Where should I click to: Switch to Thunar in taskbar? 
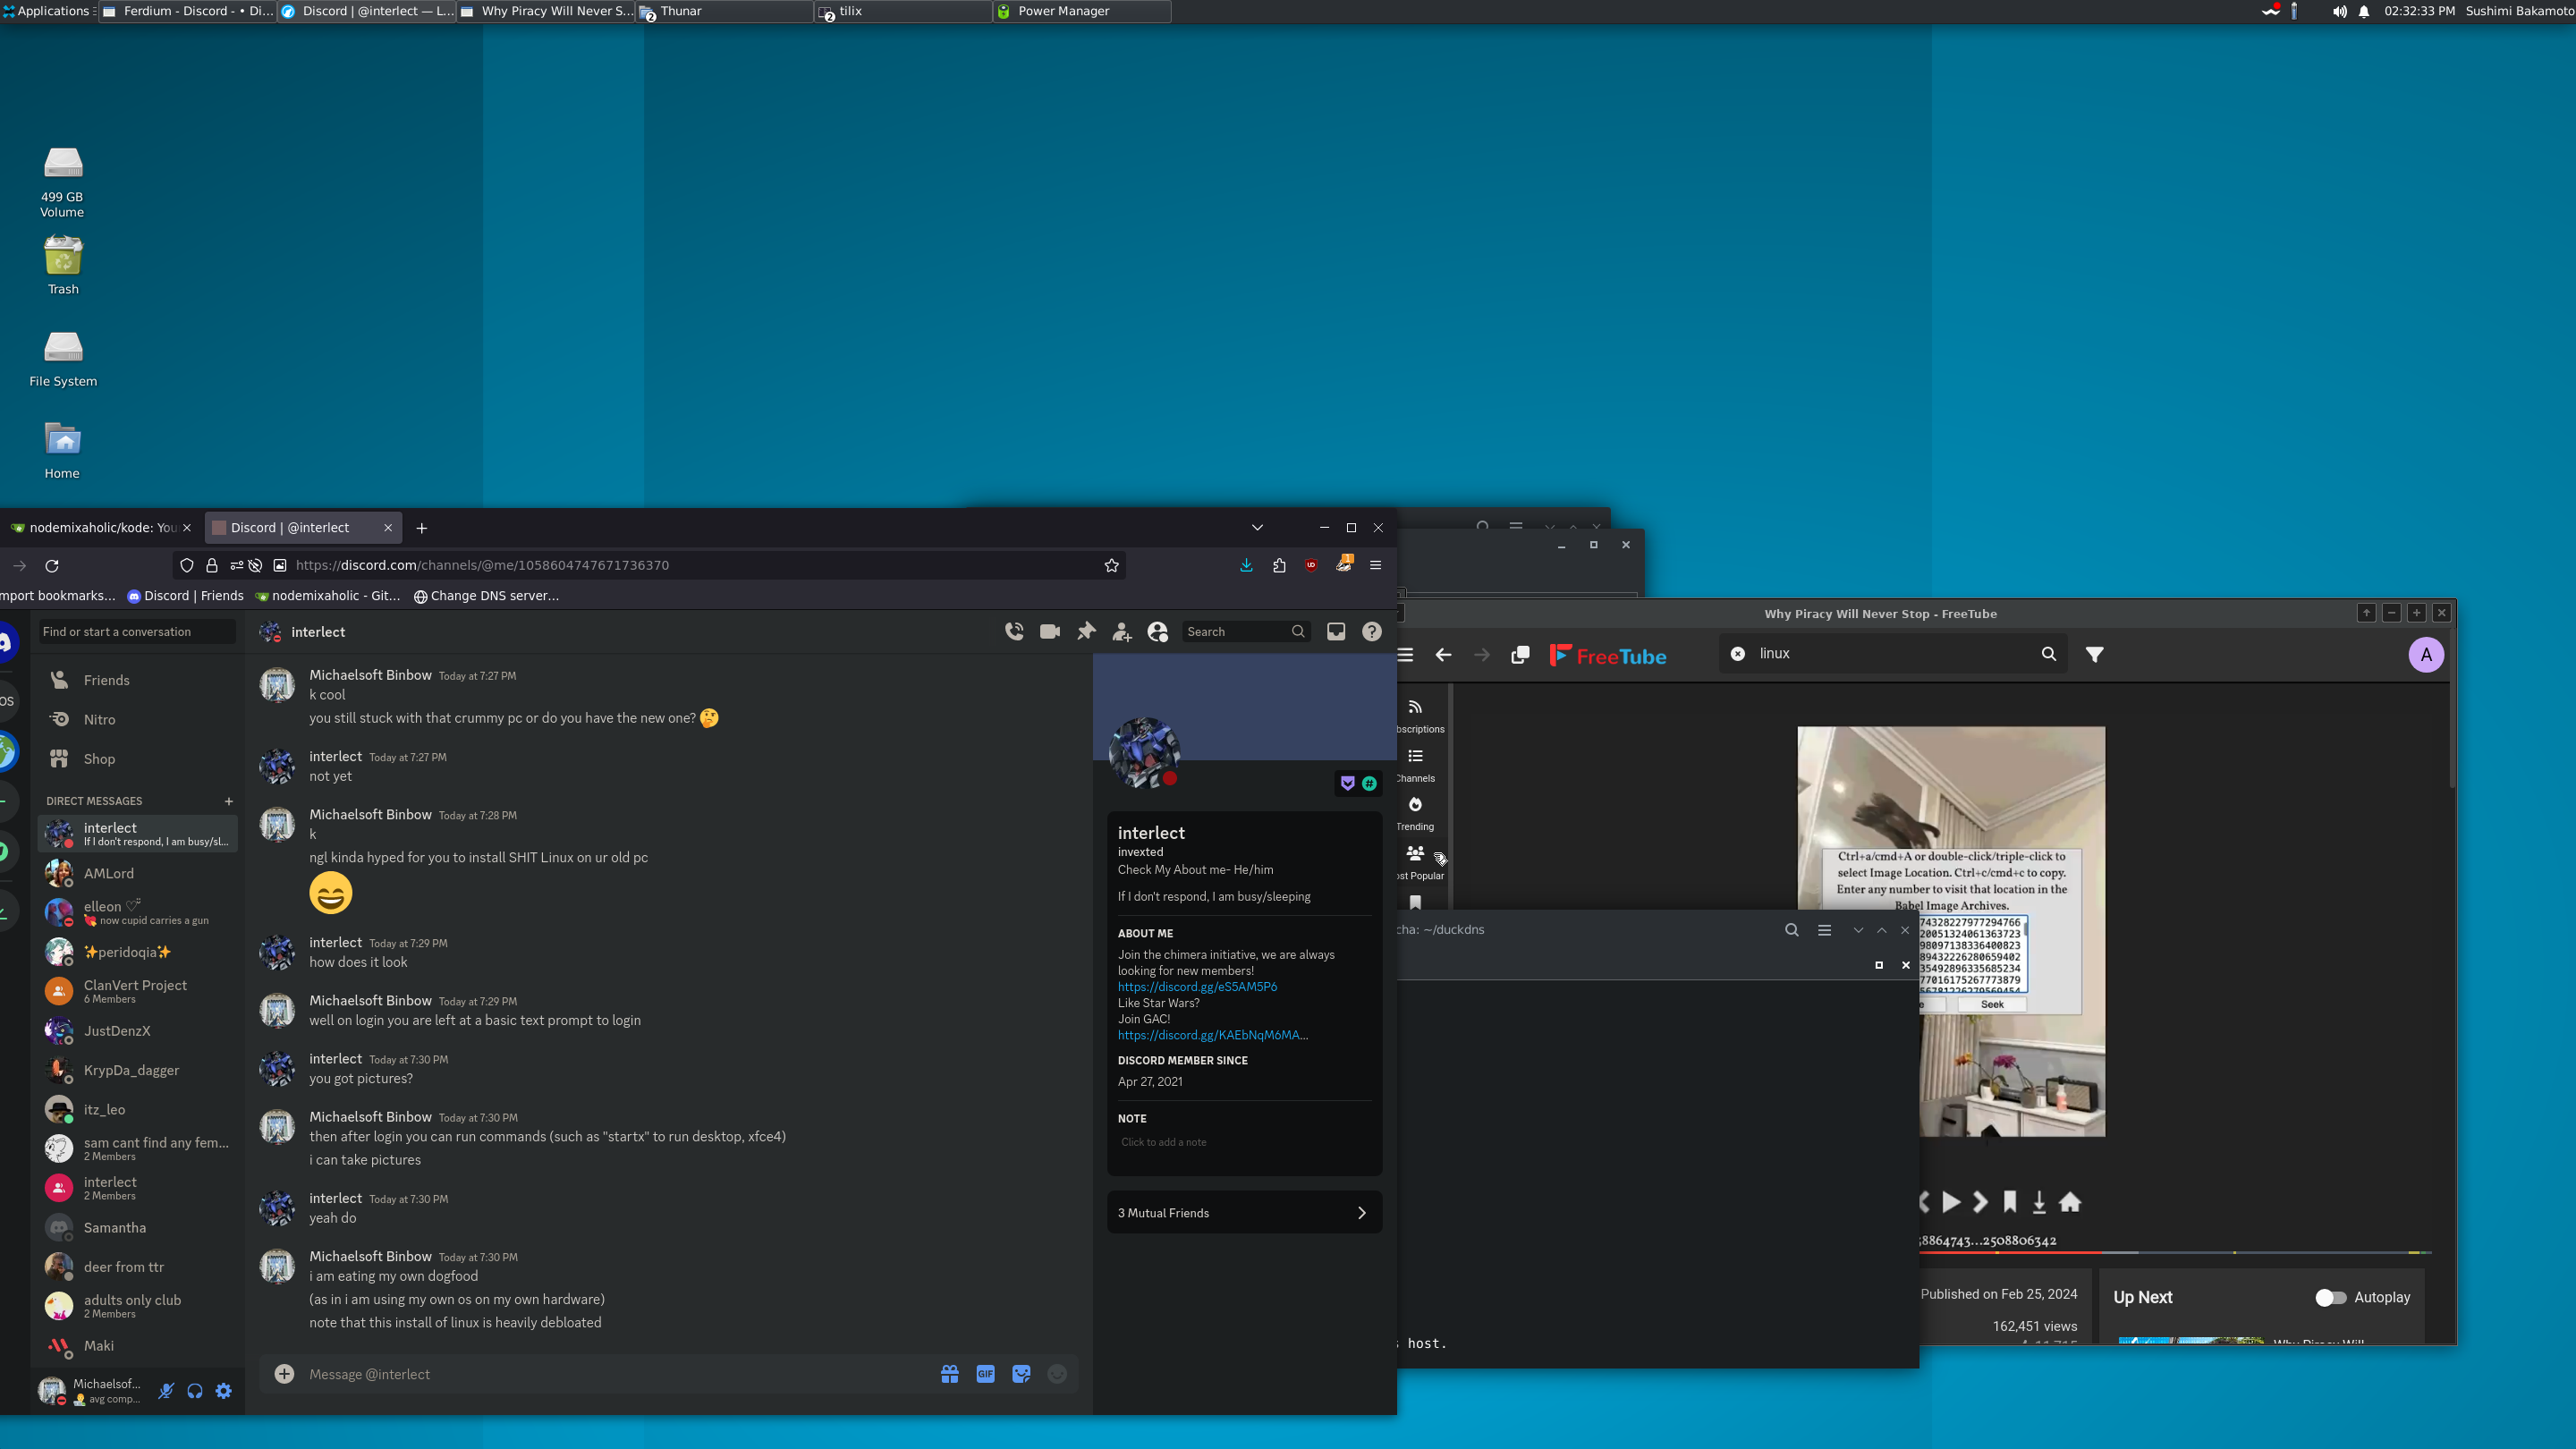[725, 11]
